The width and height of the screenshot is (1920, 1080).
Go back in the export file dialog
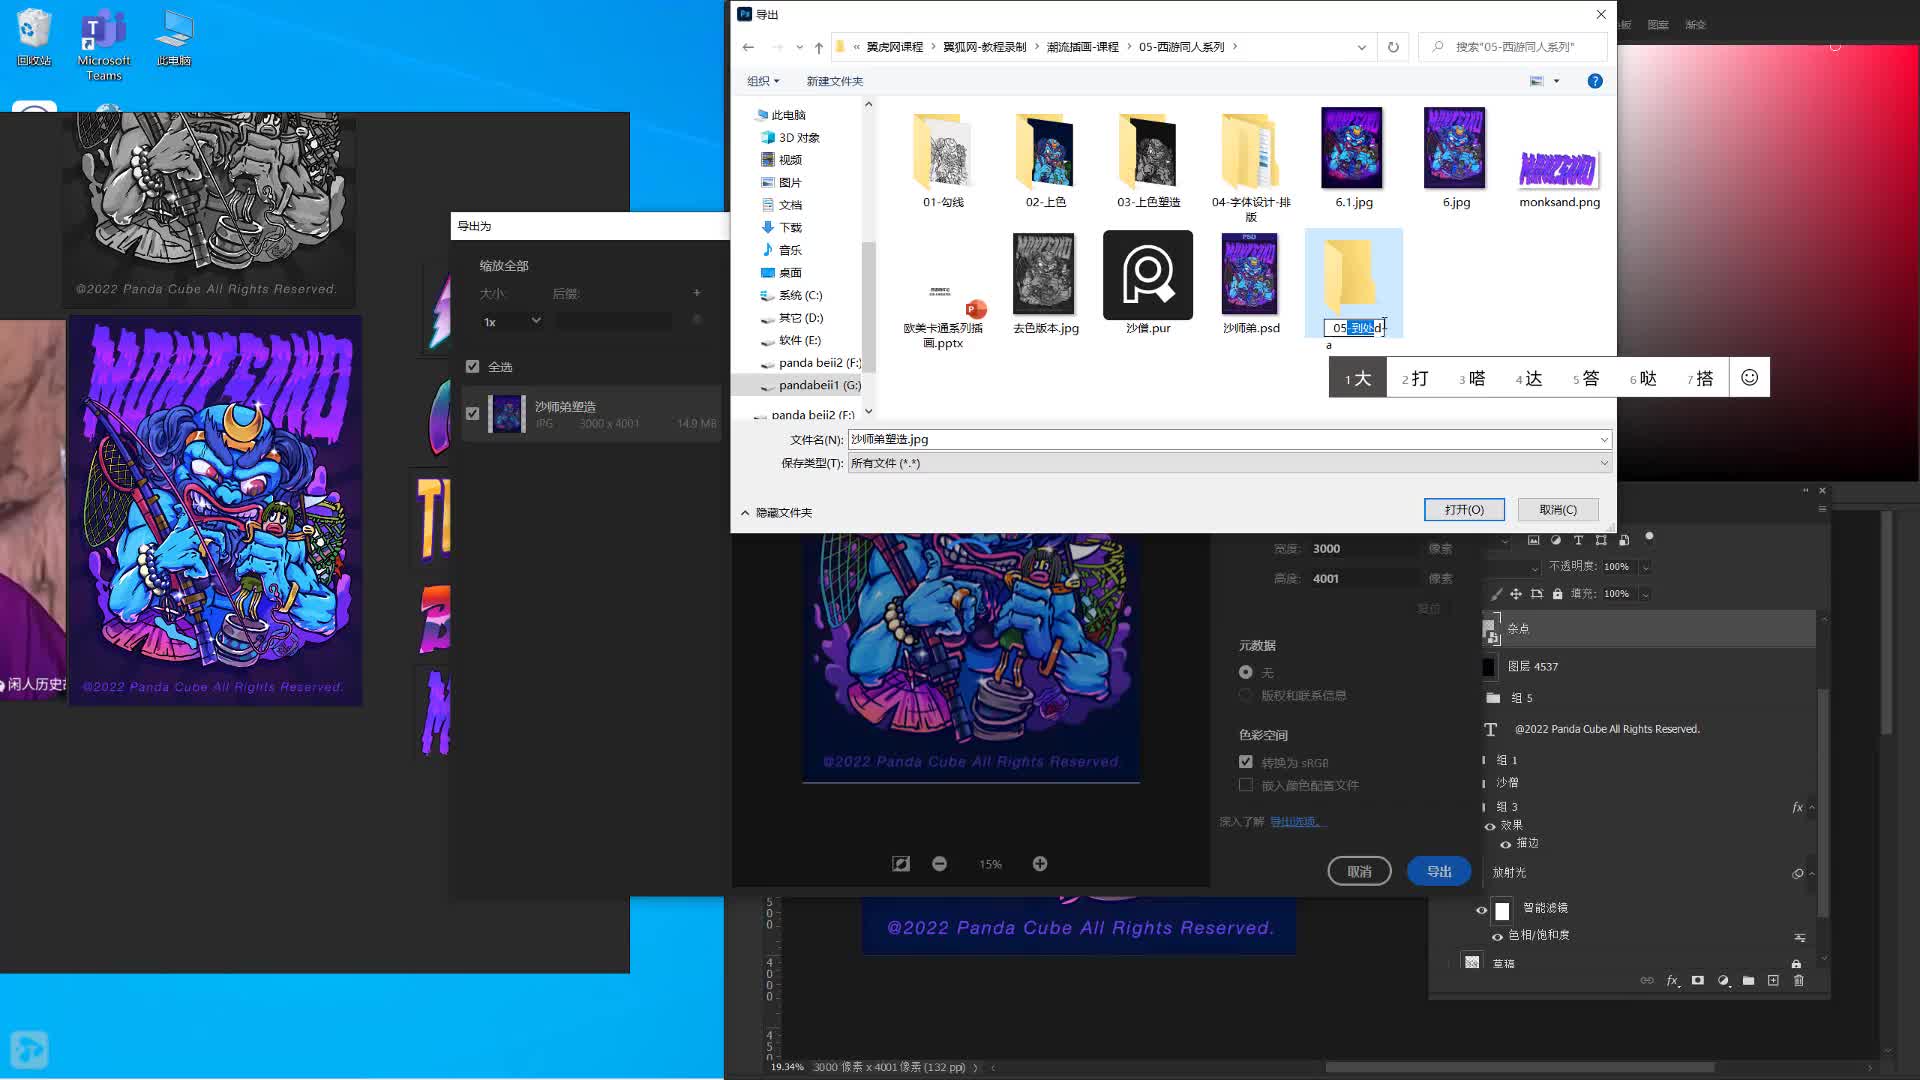[x=748, y=47]
